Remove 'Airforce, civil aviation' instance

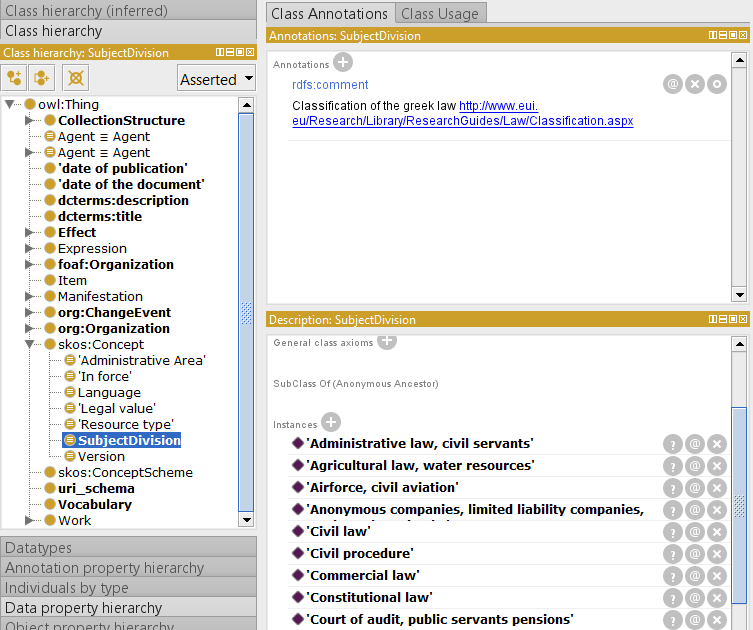point(717,488)
